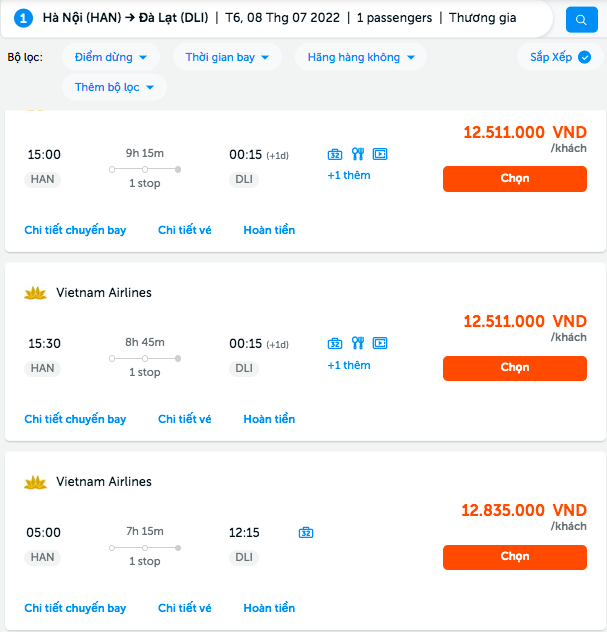Open Hoàn tiền tab for 15:00 flight
The height and width of the screenshot is (632, 607).
click(269, 230)
